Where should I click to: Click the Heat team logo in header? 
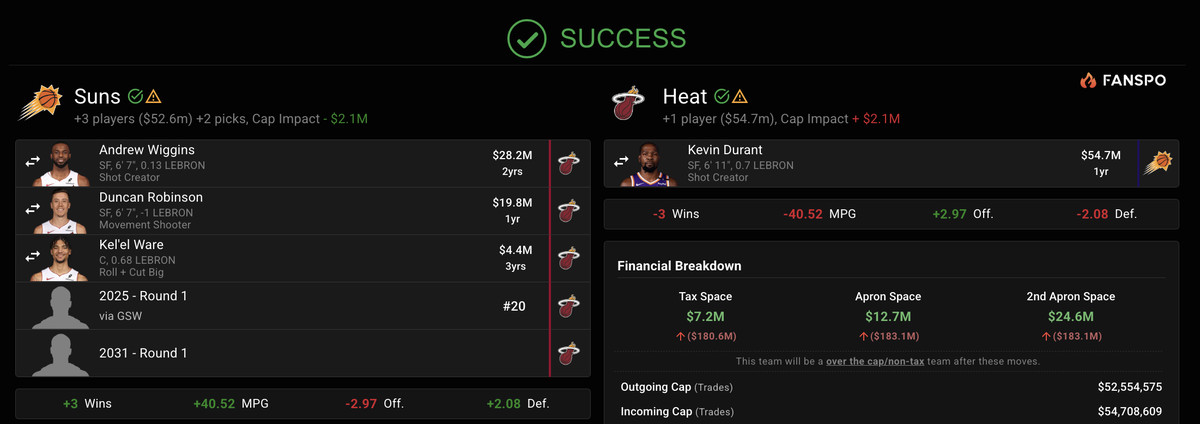click(629, 103)
